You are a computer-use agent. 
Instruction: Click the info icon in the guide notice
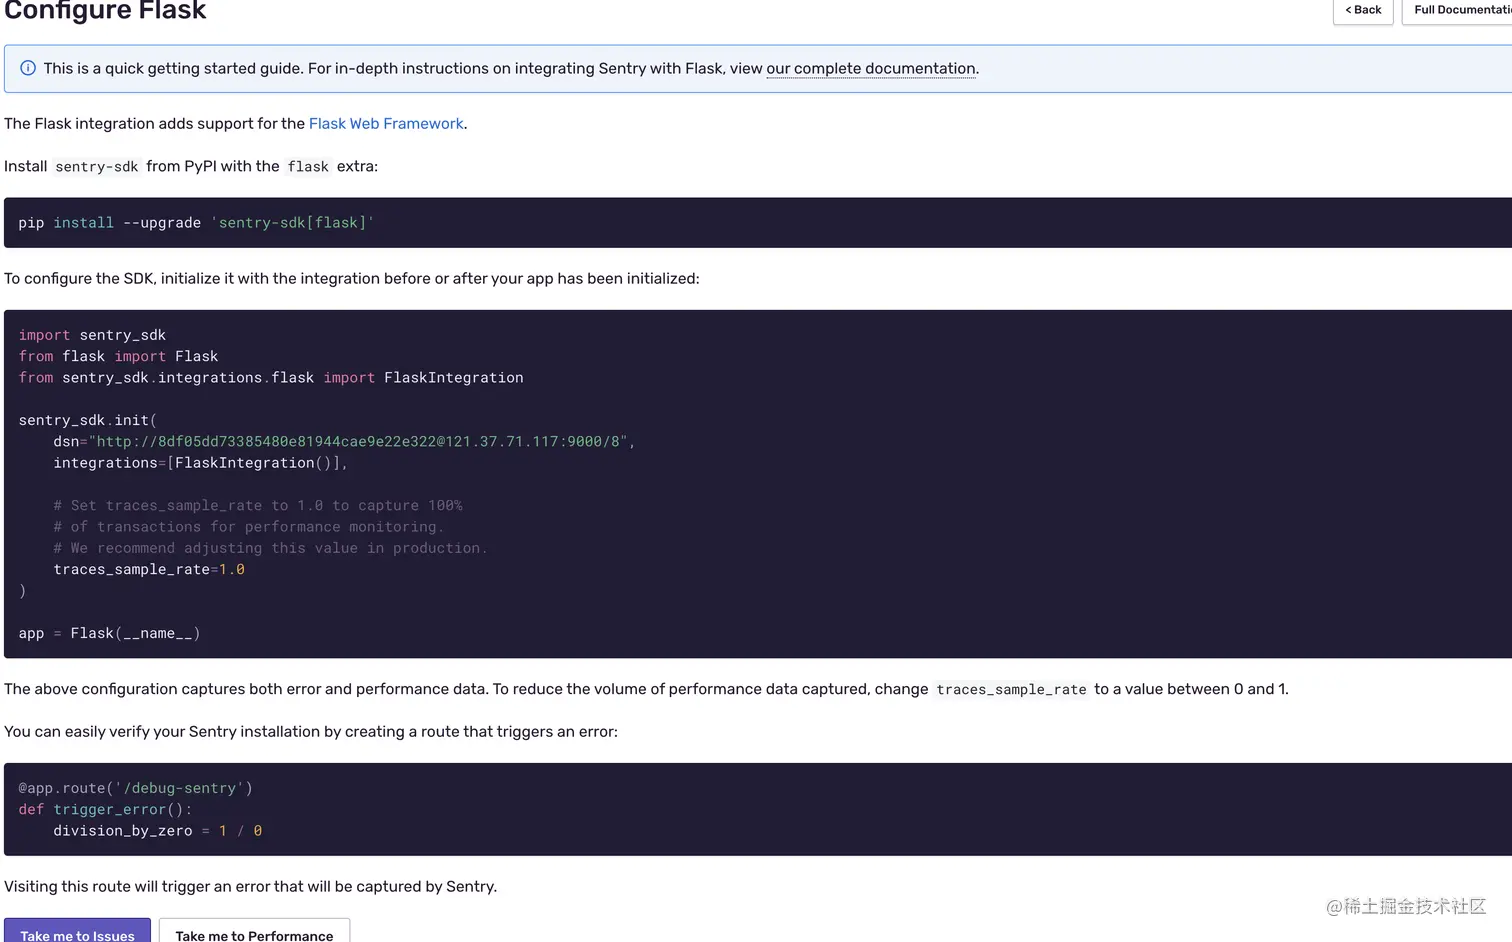(28, 68)
